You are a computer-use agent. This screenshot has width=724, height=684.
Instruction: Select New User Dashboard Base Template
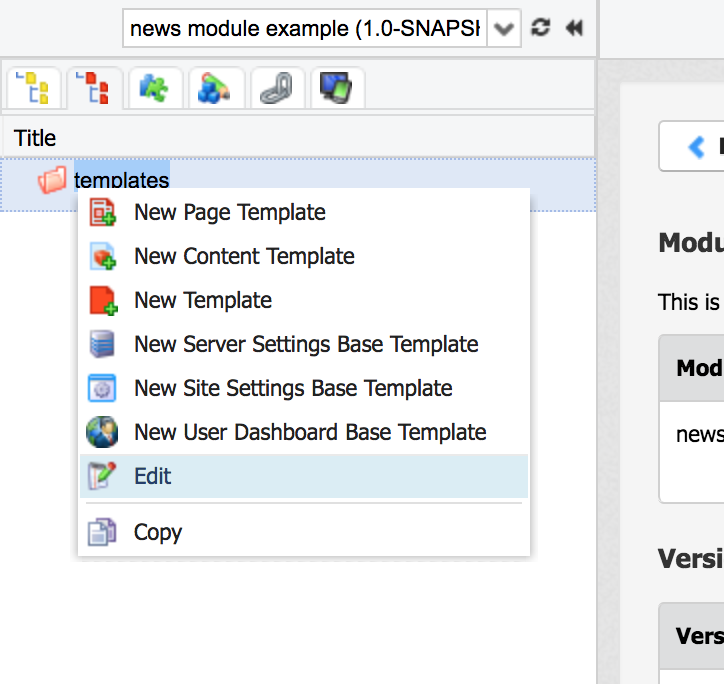pos(310,432)
